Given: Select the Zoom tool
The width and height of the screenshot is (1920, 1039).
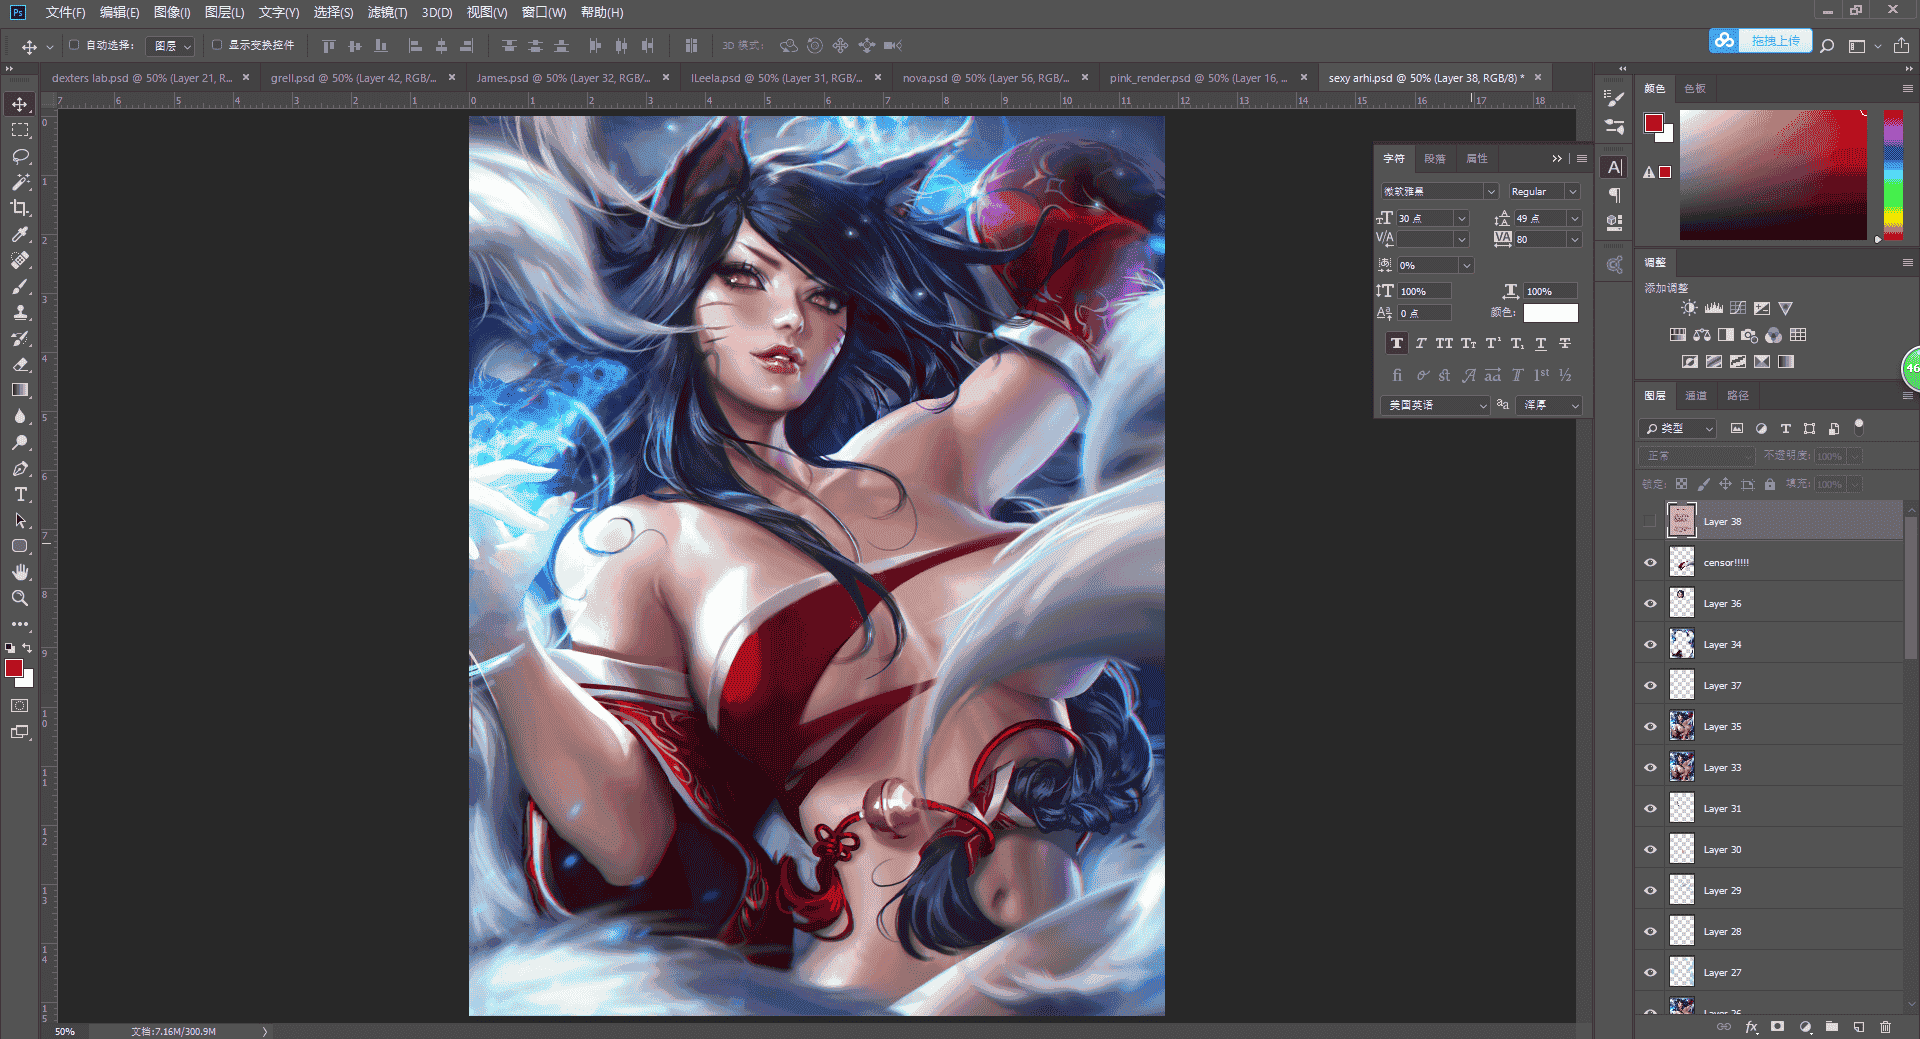Looking at the screenshot, I should click(20, 598).
